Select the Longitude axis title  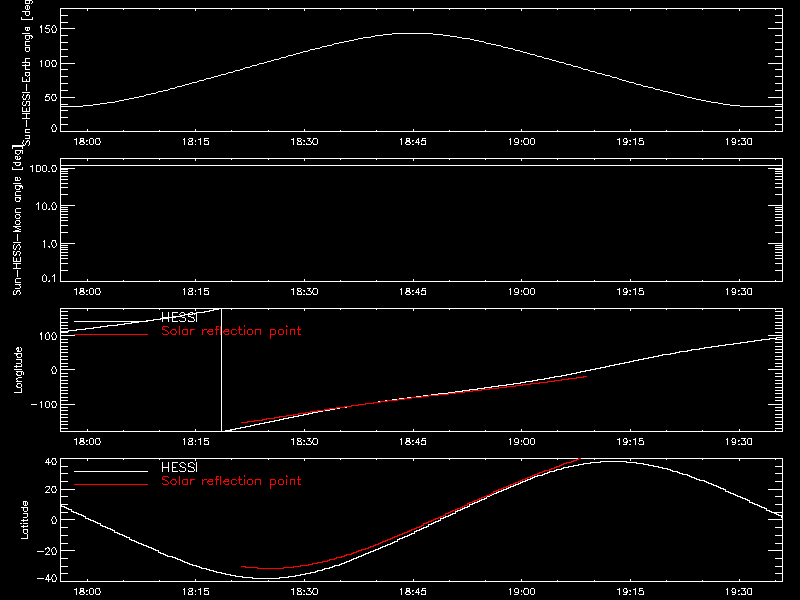pos(18,370)
